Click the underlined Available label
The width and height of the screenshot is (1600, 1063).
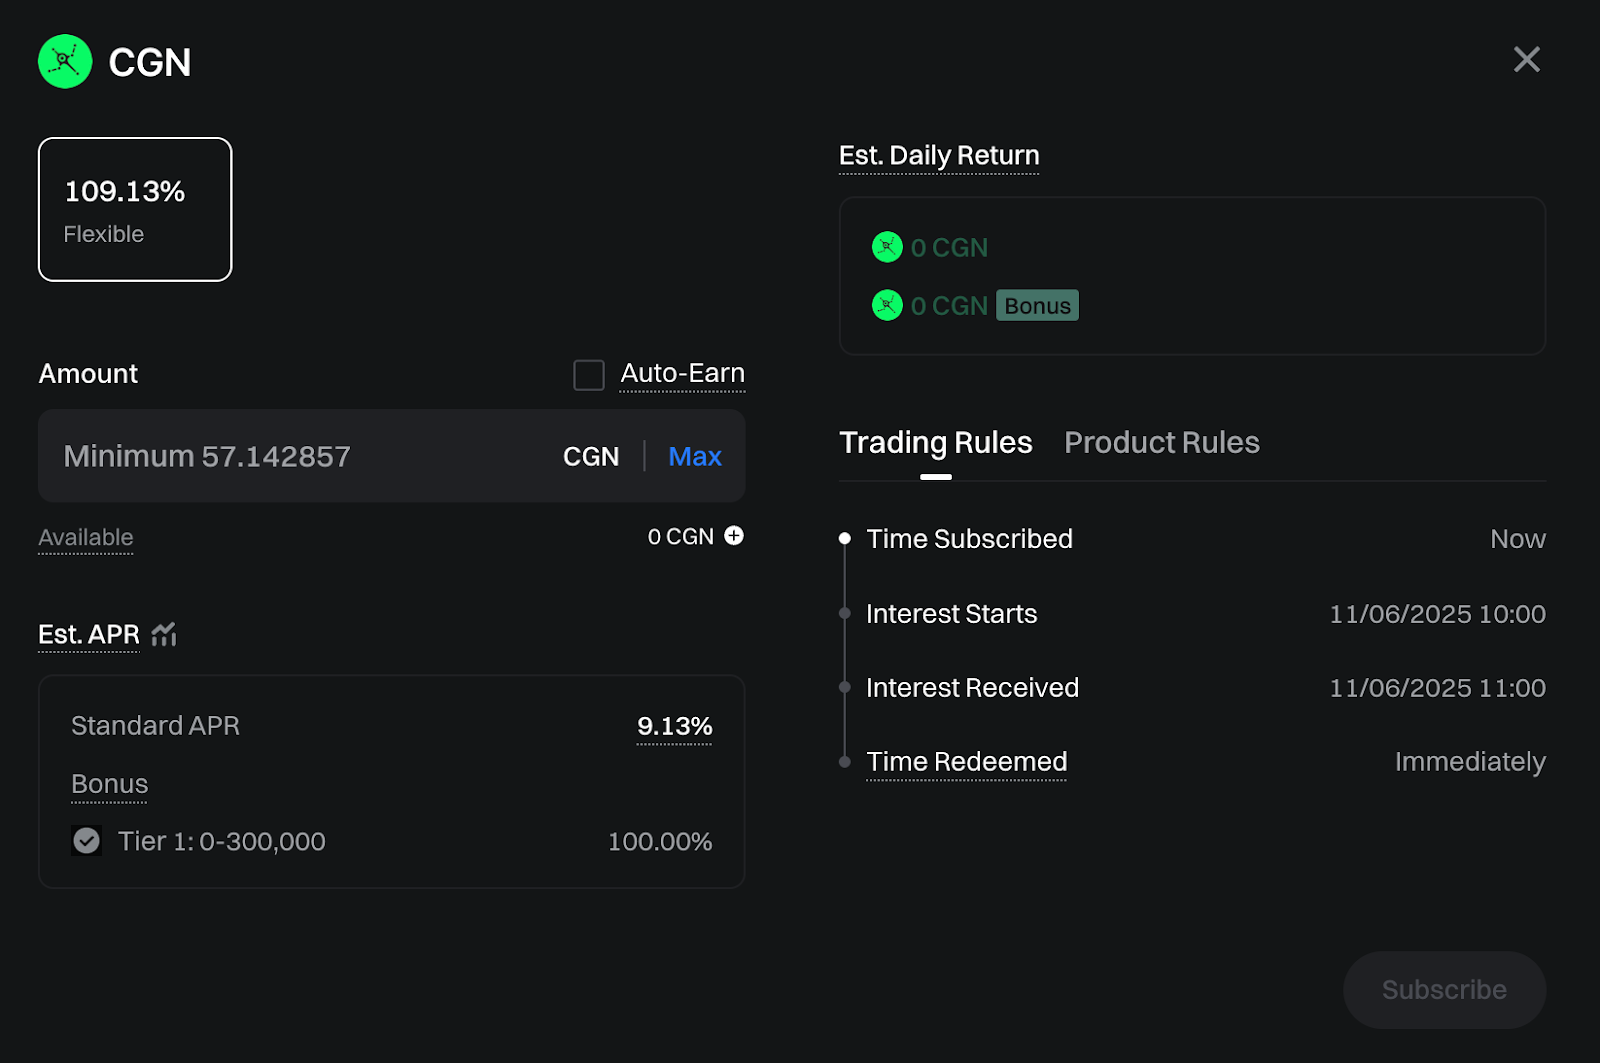coord(86,538)
